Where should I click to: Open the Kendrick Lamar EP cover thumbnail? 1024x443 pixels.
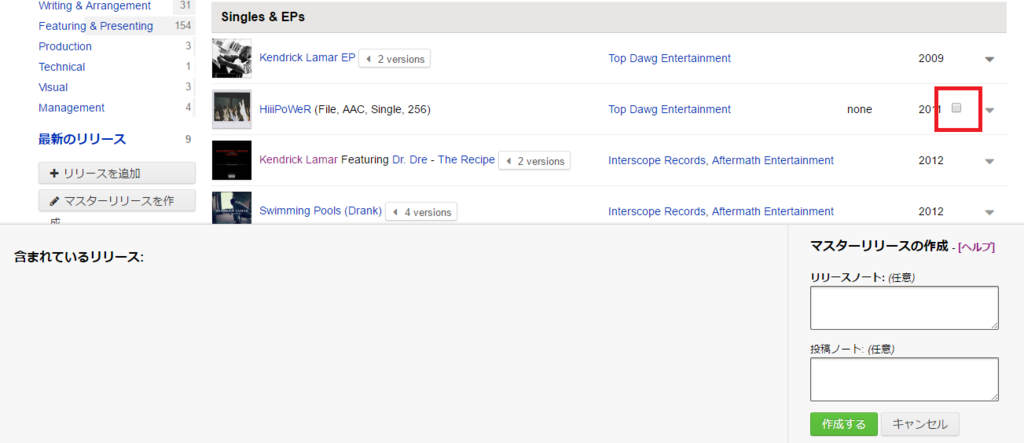(x=232, y=58)
